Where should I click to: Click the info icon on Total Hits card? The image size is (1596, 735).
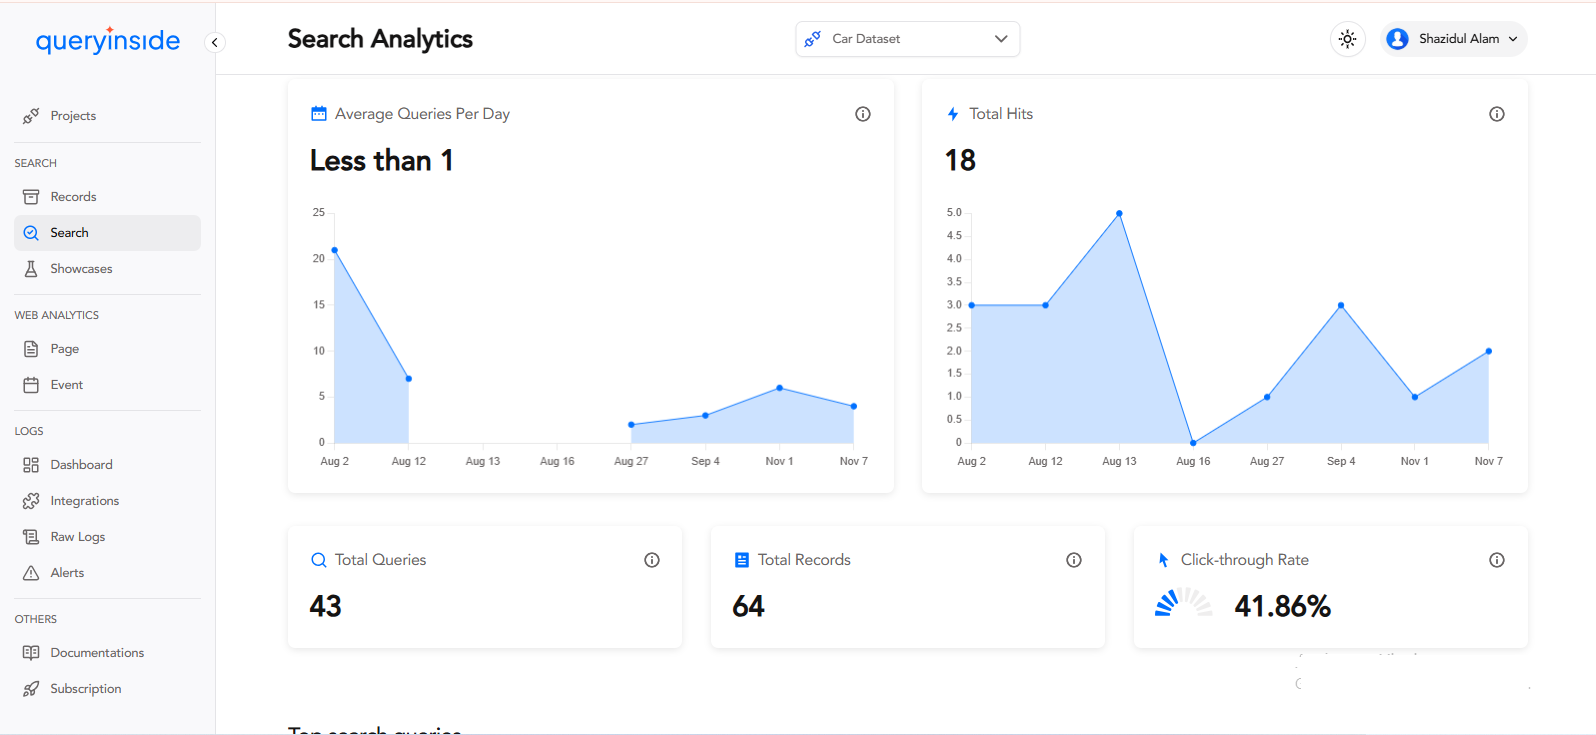pyautogui.click(x=1496, y=114)
